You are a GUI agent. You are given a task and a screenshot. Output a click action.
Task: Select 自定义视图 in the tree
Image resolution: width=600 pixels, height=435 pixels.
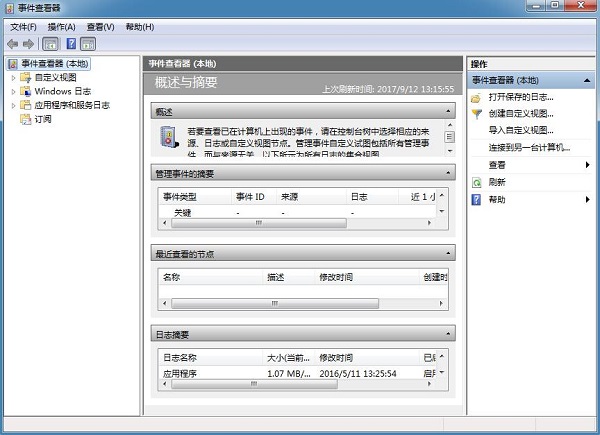click(x=55, y=78)
